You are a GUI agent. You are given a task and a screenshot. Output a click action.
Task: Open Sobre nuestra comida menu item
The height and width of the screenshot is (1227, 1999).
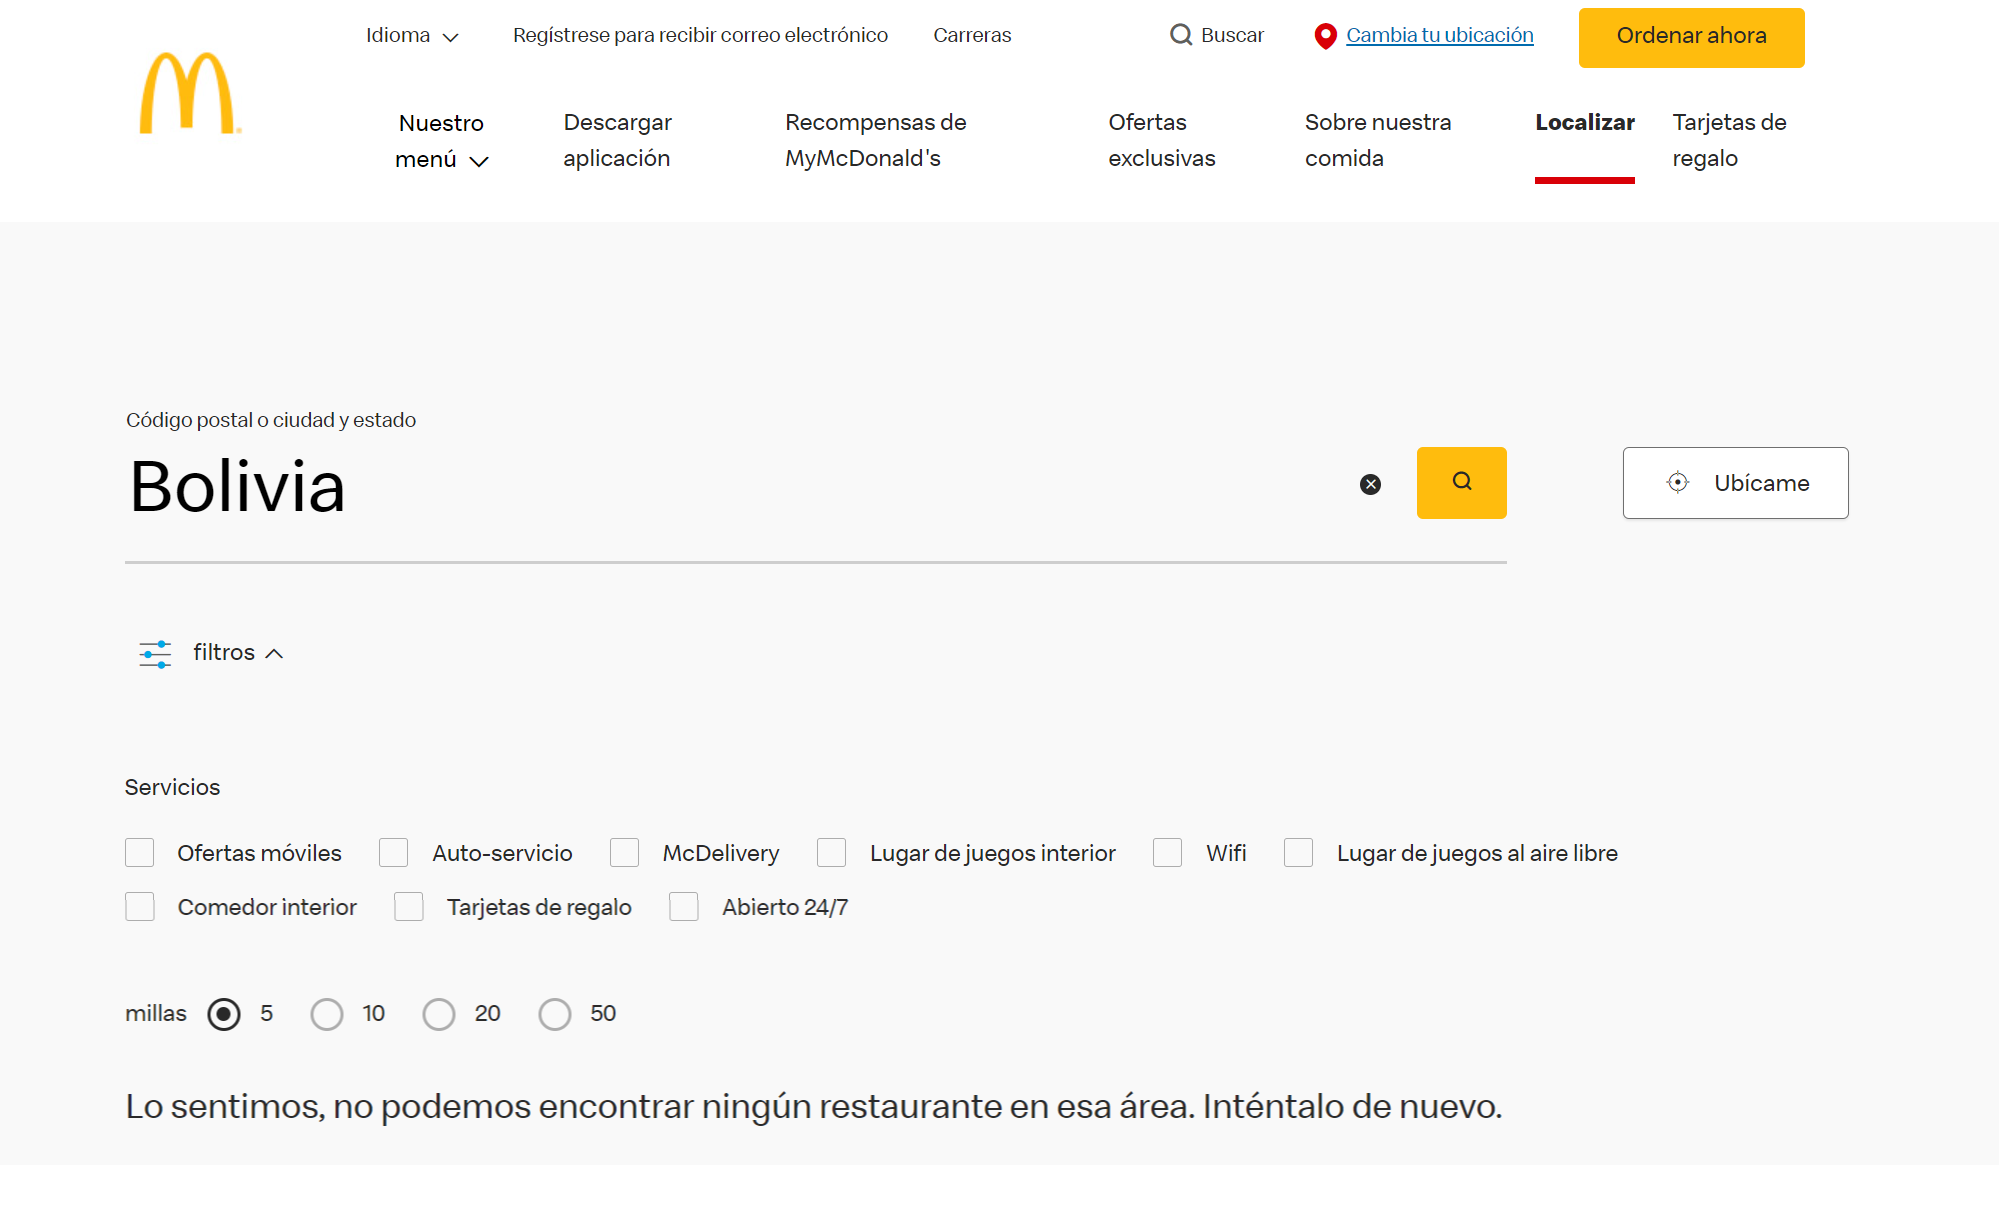click(1378, 140)
